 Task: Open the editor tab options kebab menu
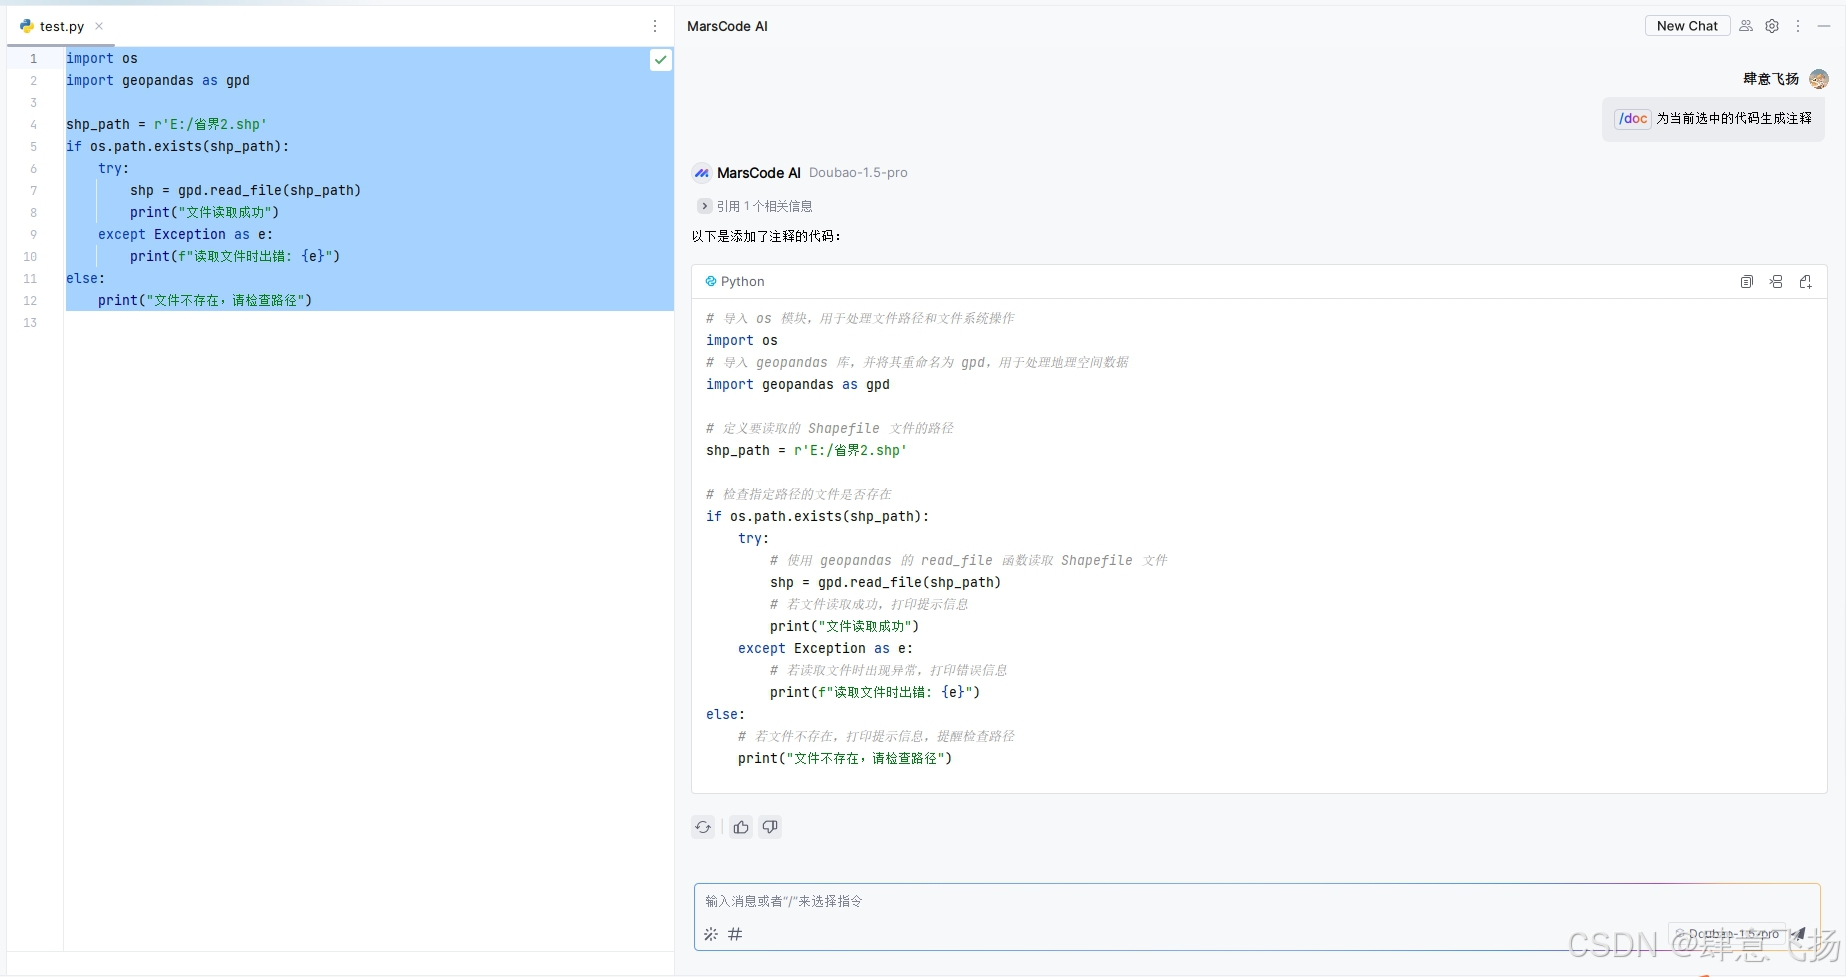pos(655,26)
